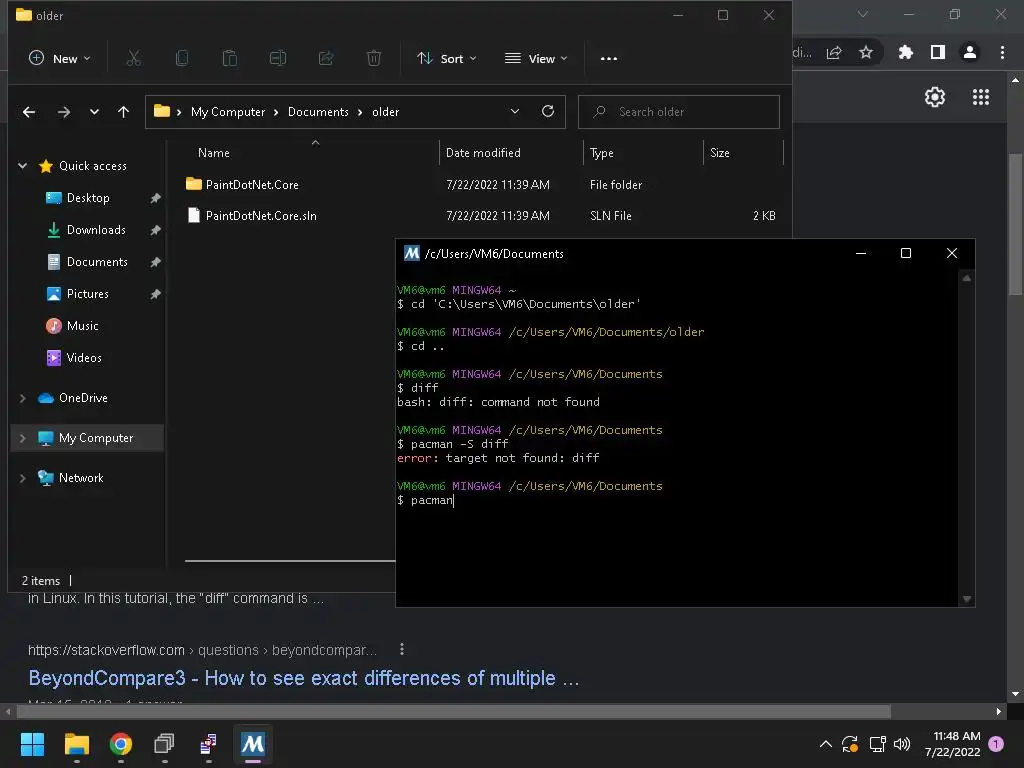Viewport: 1024px width, 768px height.
Task: Click the sync update tray icon
Action: pos(850,744)
